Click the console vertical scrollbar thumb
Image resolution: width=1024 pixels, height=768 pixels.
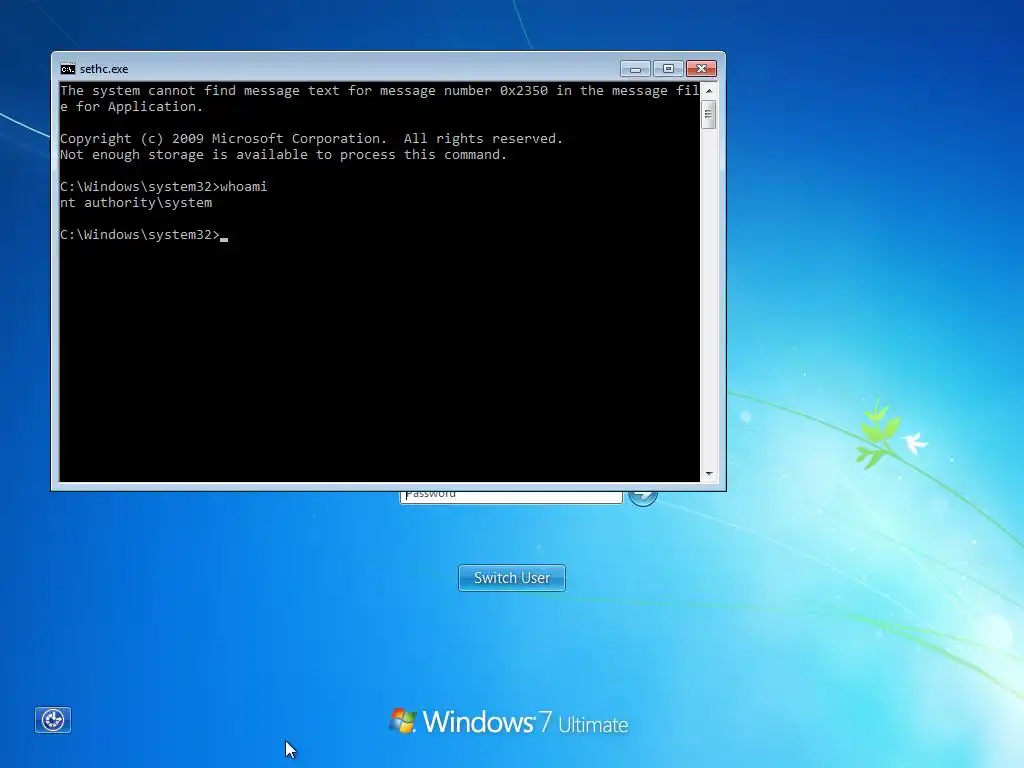point(709,114)
